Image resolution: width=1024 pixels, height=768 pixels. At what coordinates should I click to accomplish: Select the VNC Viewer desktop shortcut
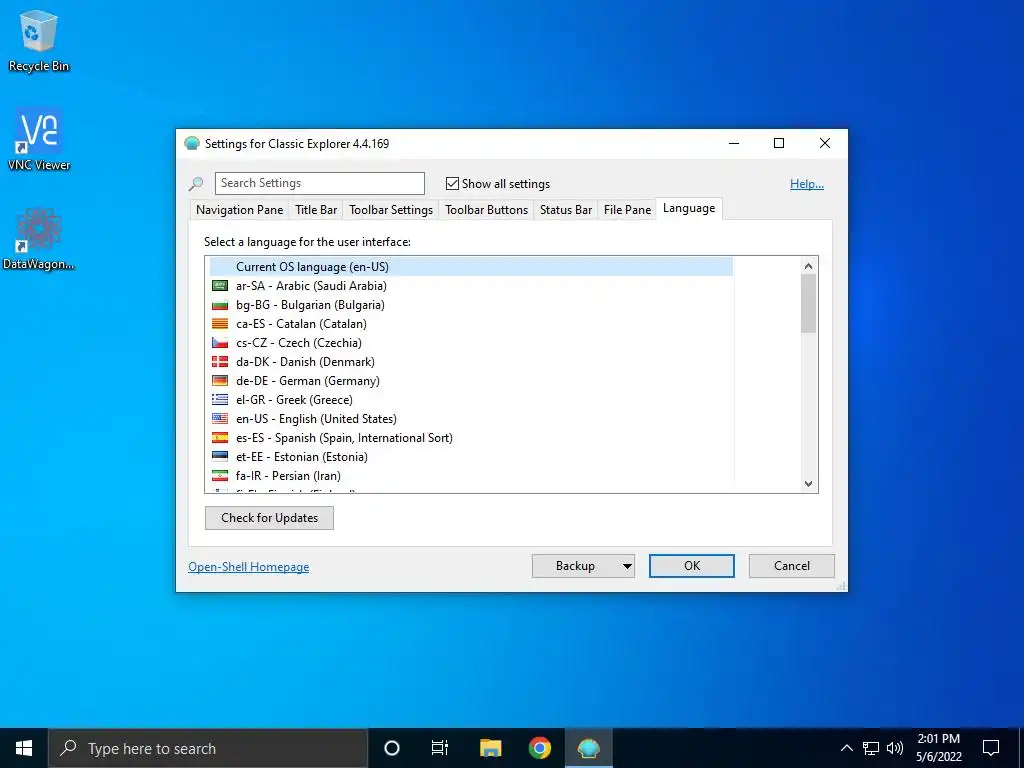(x=39, y=140)
